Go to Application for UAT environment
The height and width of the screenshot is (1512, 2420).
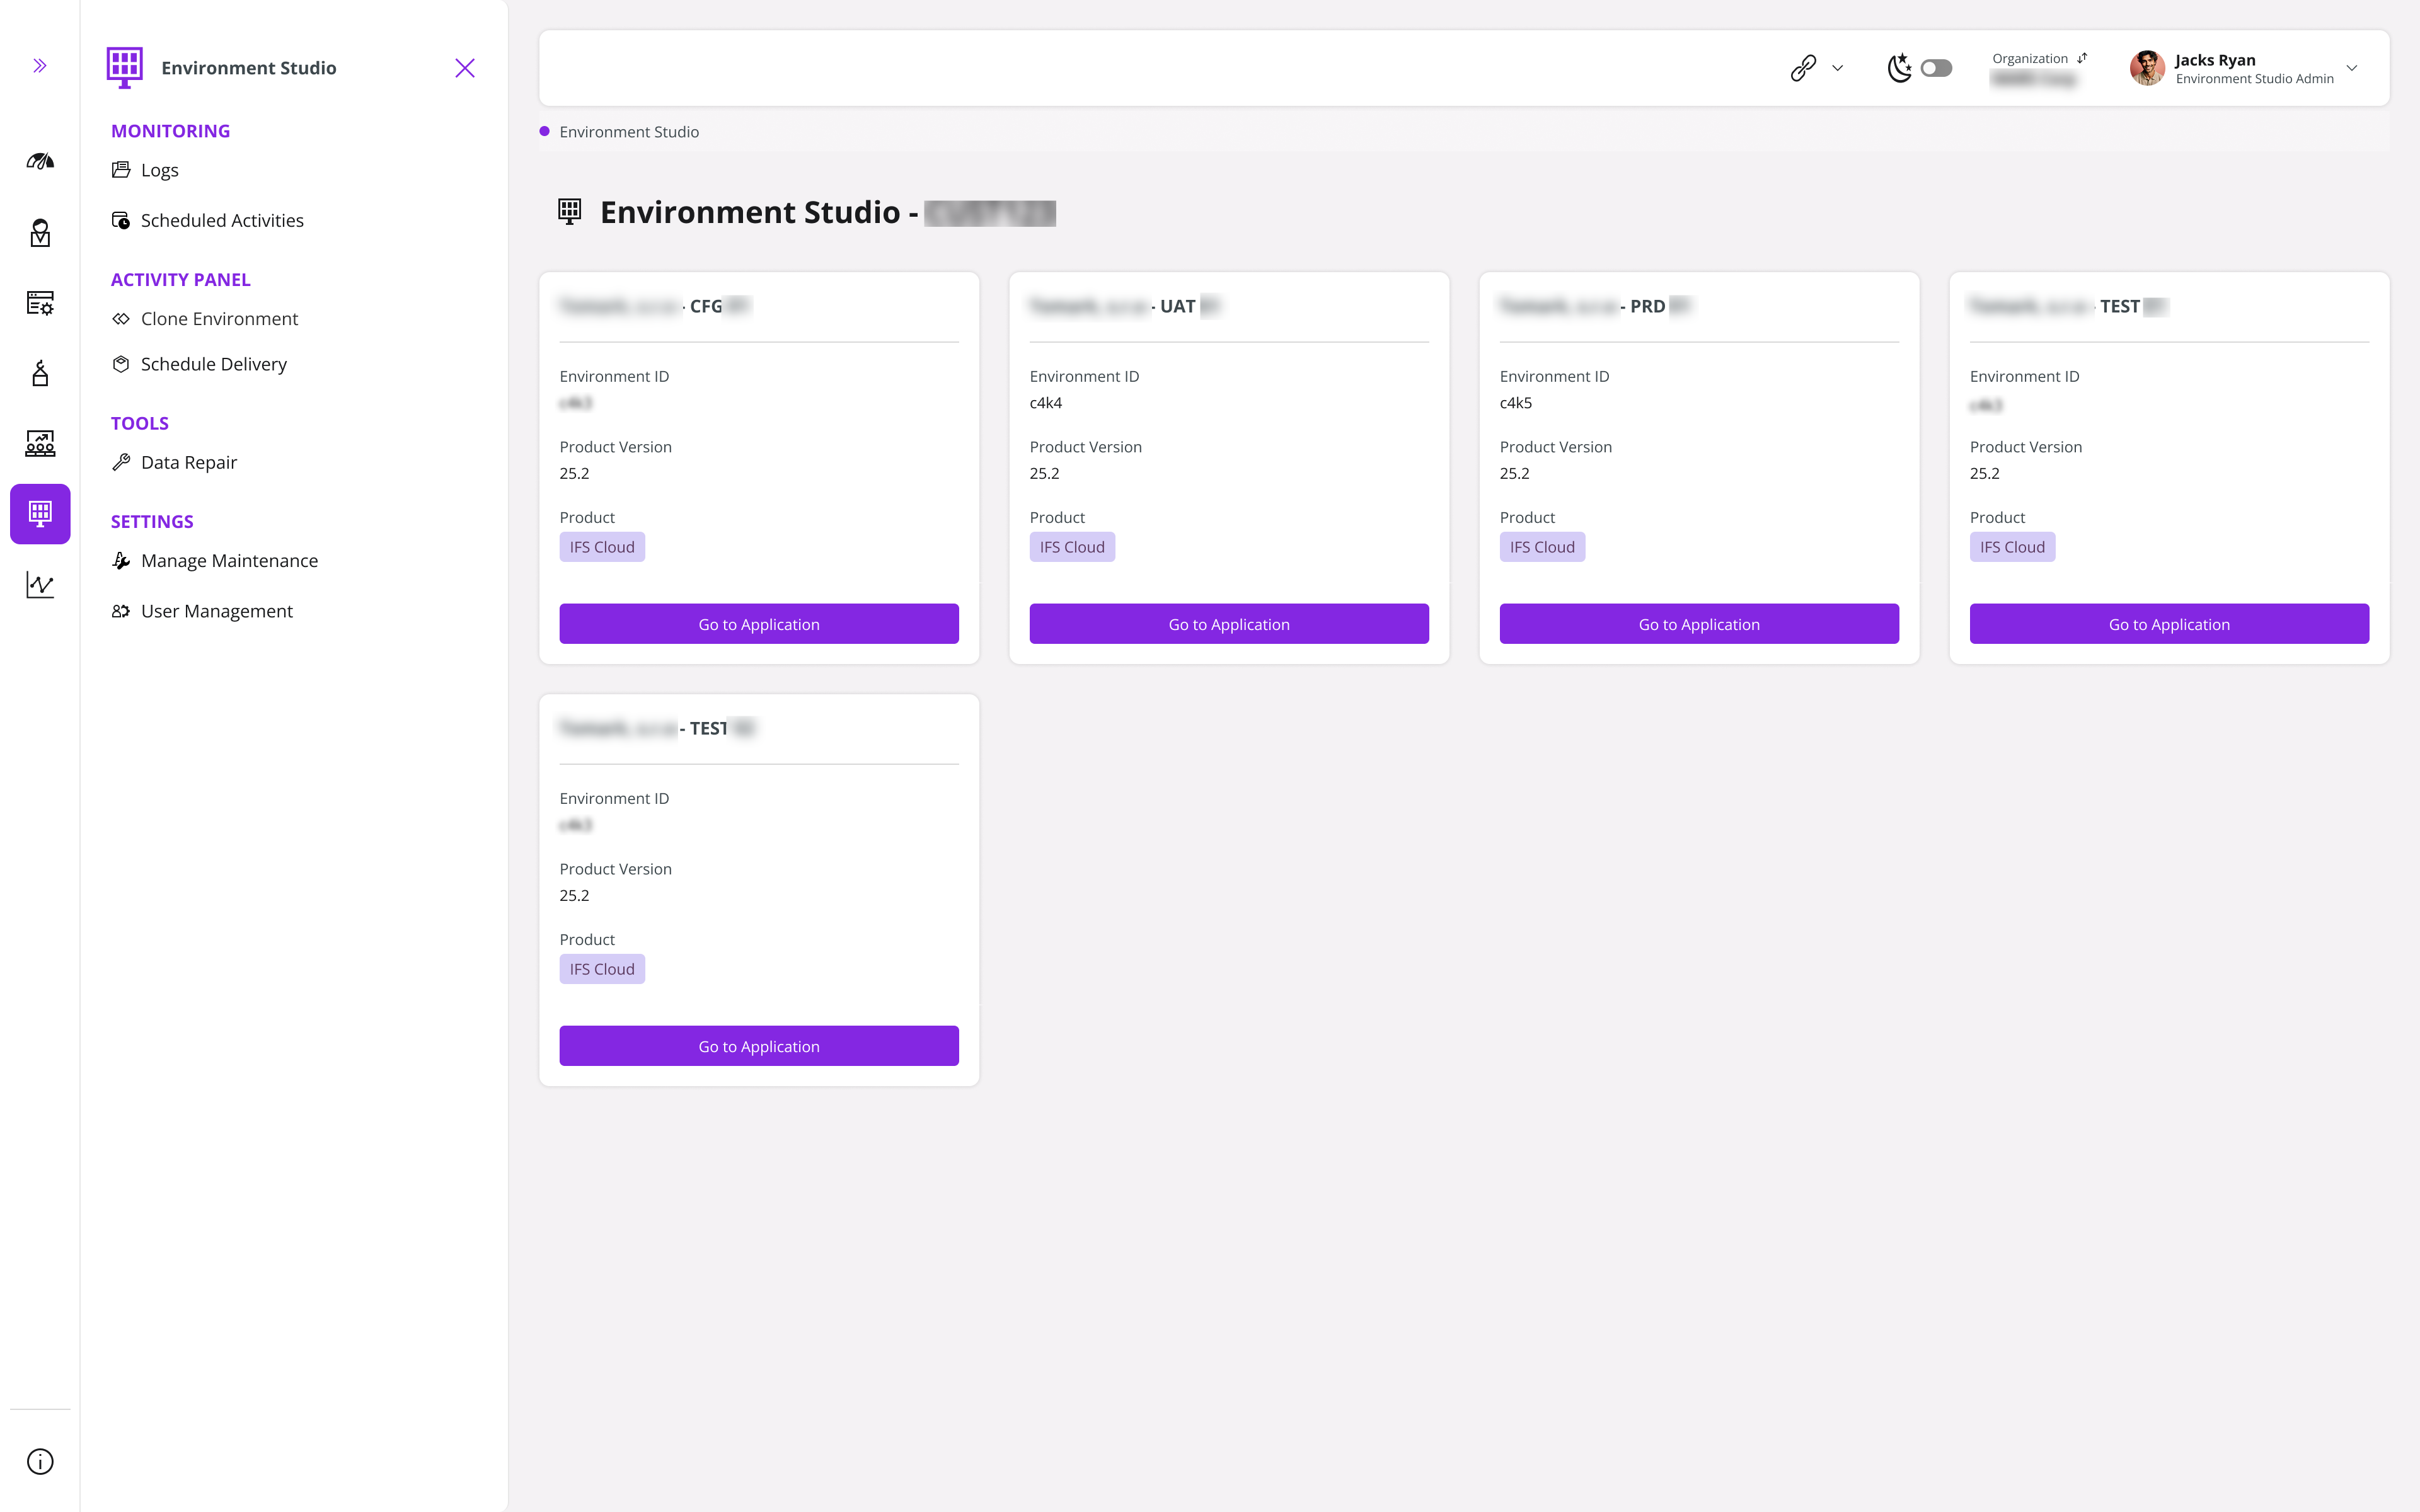click(x=1229, y=624)
